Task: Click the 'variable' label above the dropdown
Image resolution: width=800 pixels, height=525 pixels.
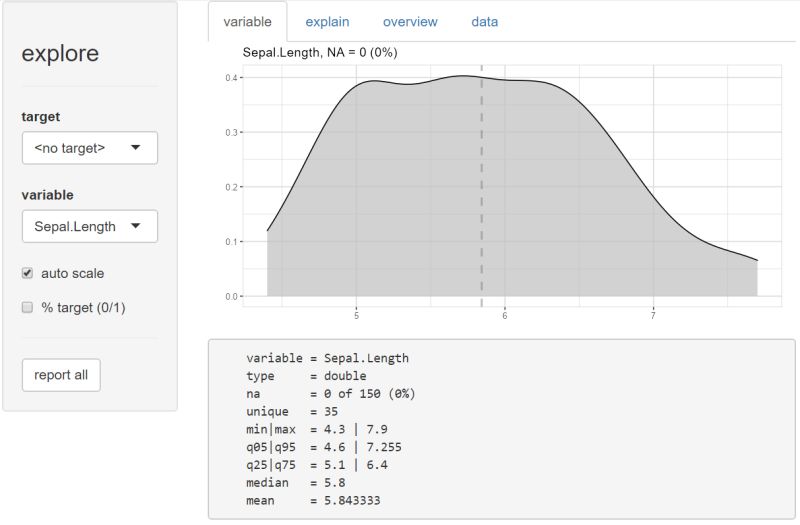Action: pos(47,195)
